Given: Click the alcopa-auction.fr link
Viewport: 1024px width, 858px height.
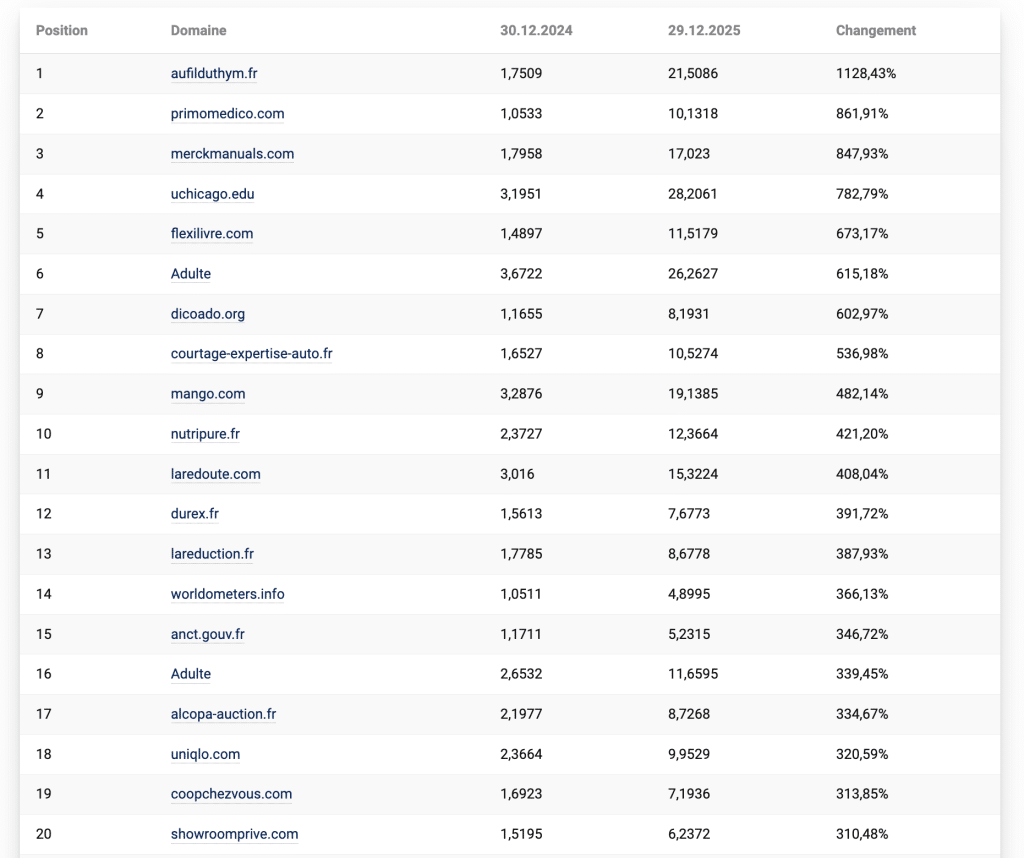Looking at the screenshot, I should pyautogui.click(x=223, y=714).
